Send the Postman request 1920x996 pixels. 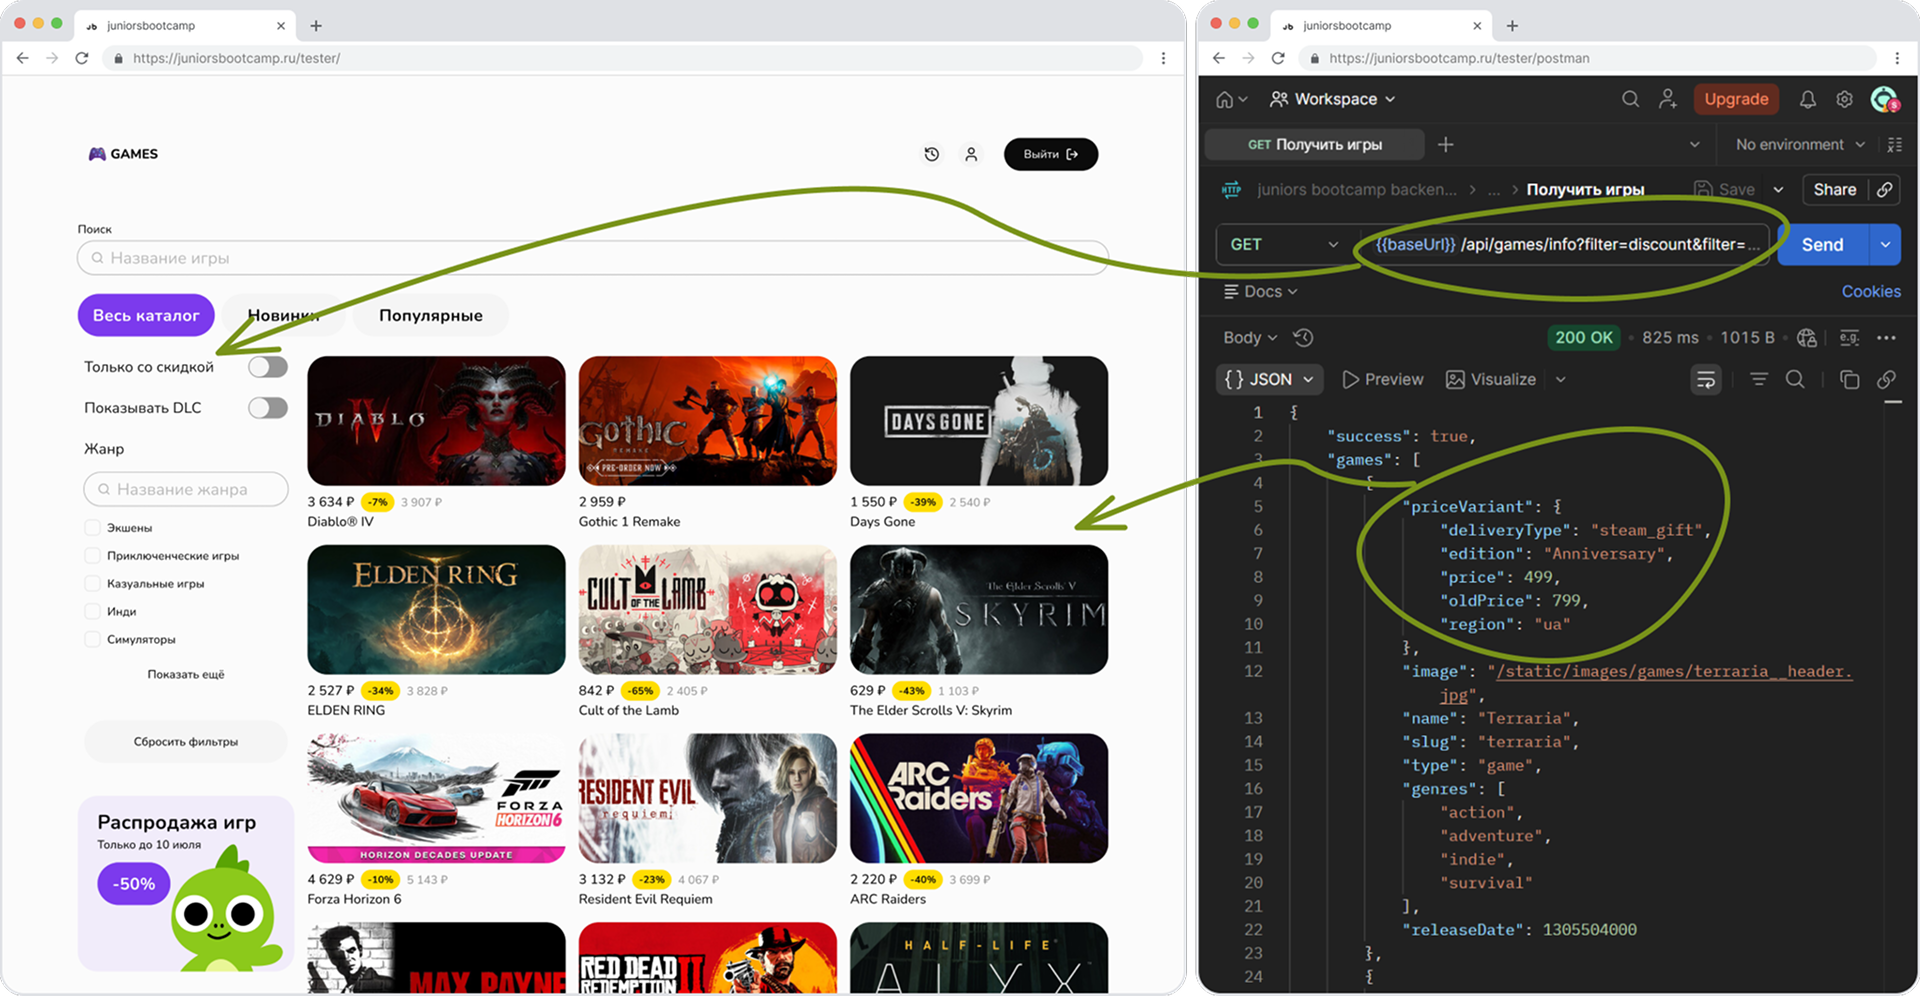pos(1822,244)
